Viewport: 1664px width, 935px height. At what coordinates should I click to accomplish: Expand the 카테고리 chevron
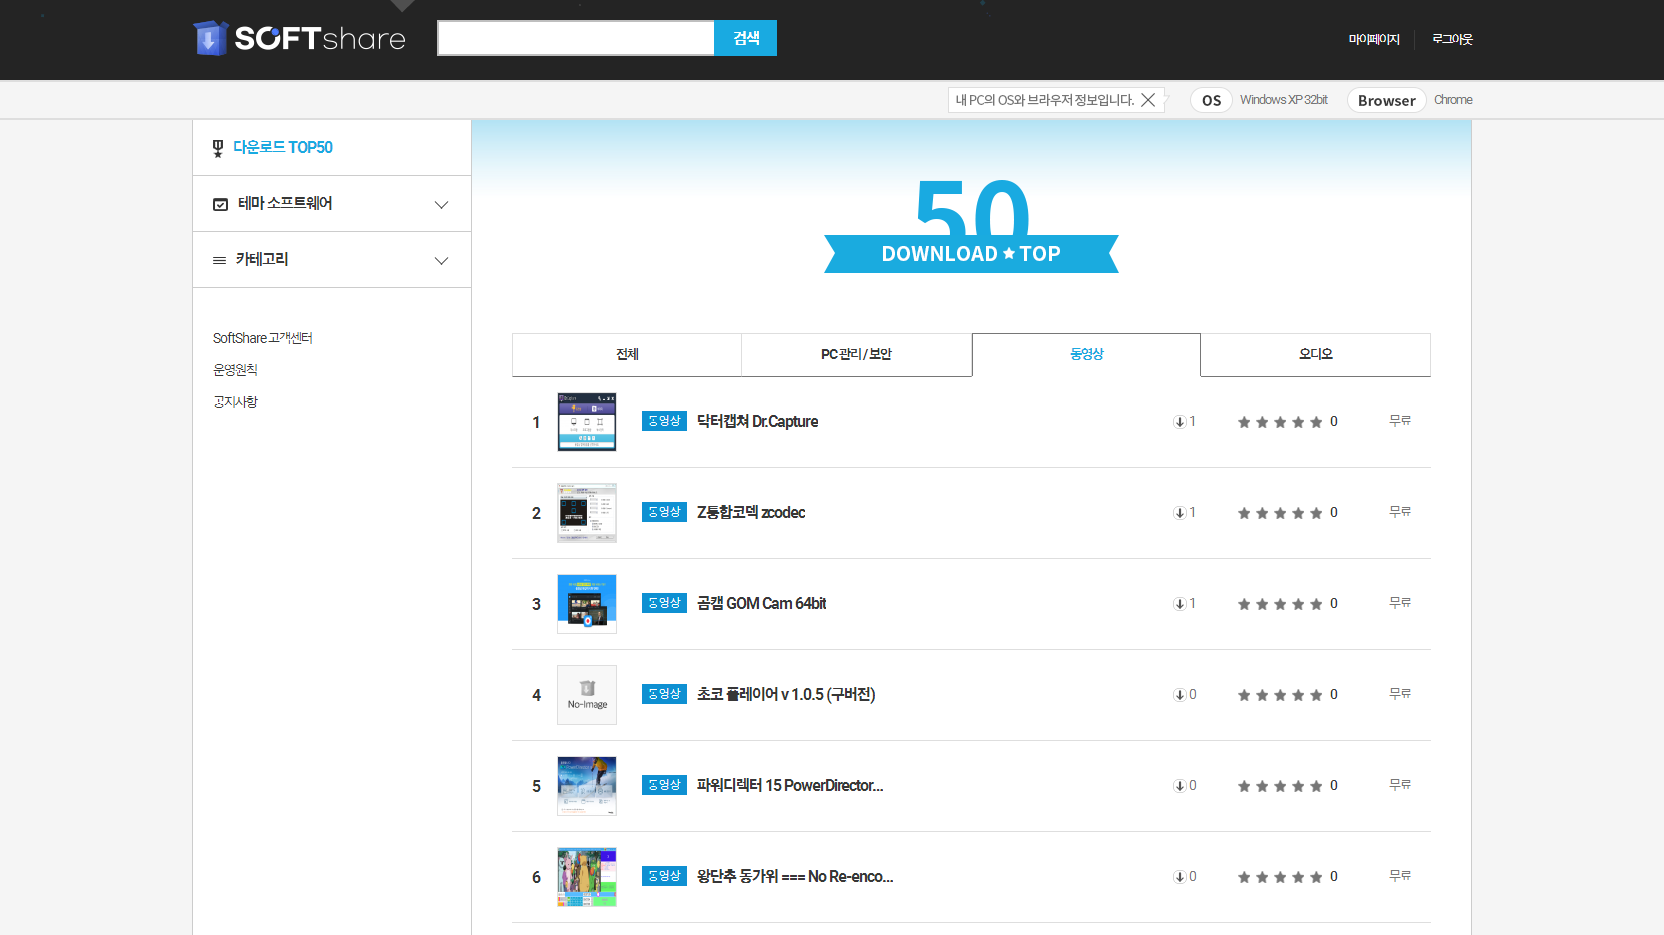pyautogui.click(x=441, y=261)
